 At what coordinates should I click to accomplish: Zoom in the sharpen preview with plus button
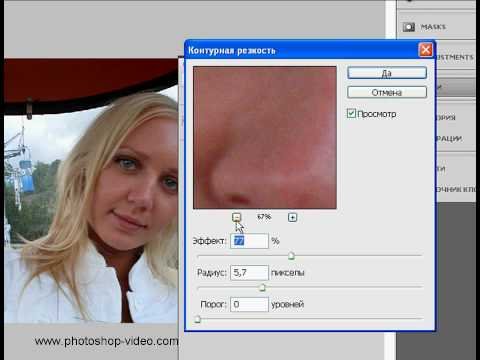coord(292,218)
